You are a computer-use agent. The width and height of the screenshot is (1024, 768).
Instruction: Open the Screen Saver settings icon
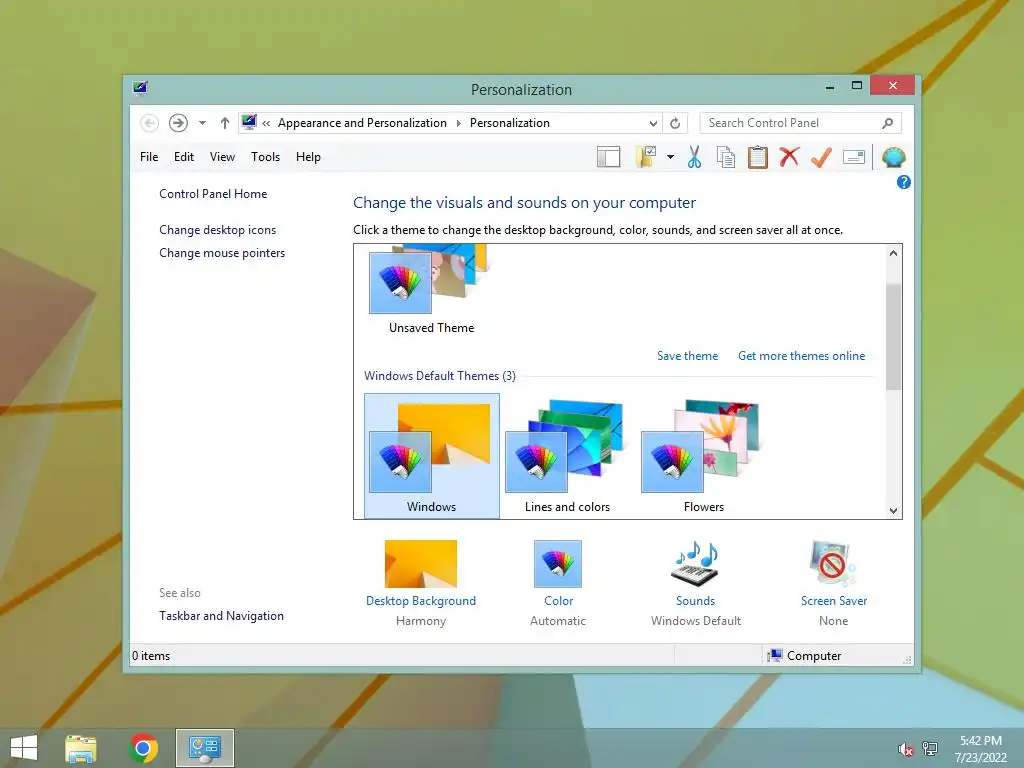[833, 564]
